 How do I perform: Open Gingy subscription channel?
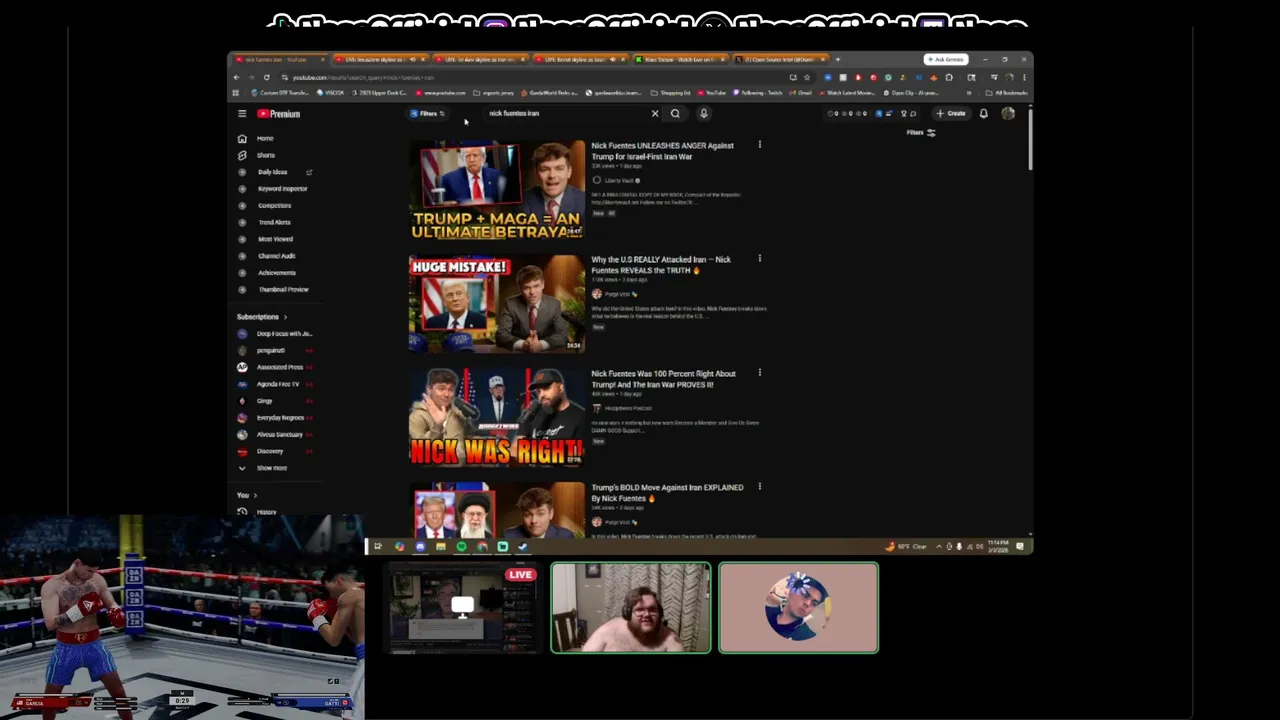click(x=277, y=401)
